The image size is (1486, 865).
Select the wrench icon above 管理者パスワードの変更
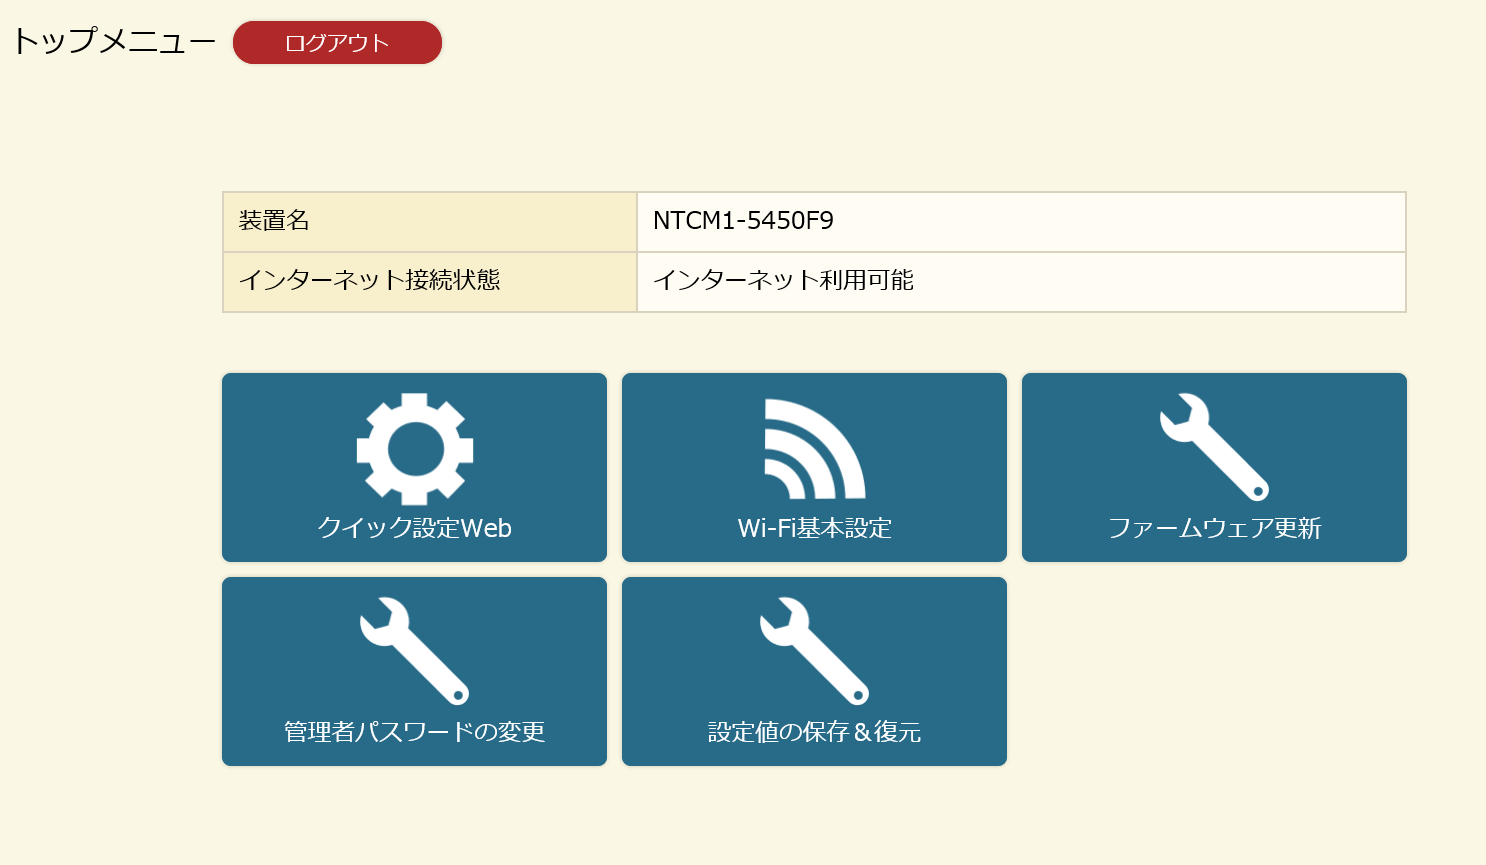(x=414, y=651)
